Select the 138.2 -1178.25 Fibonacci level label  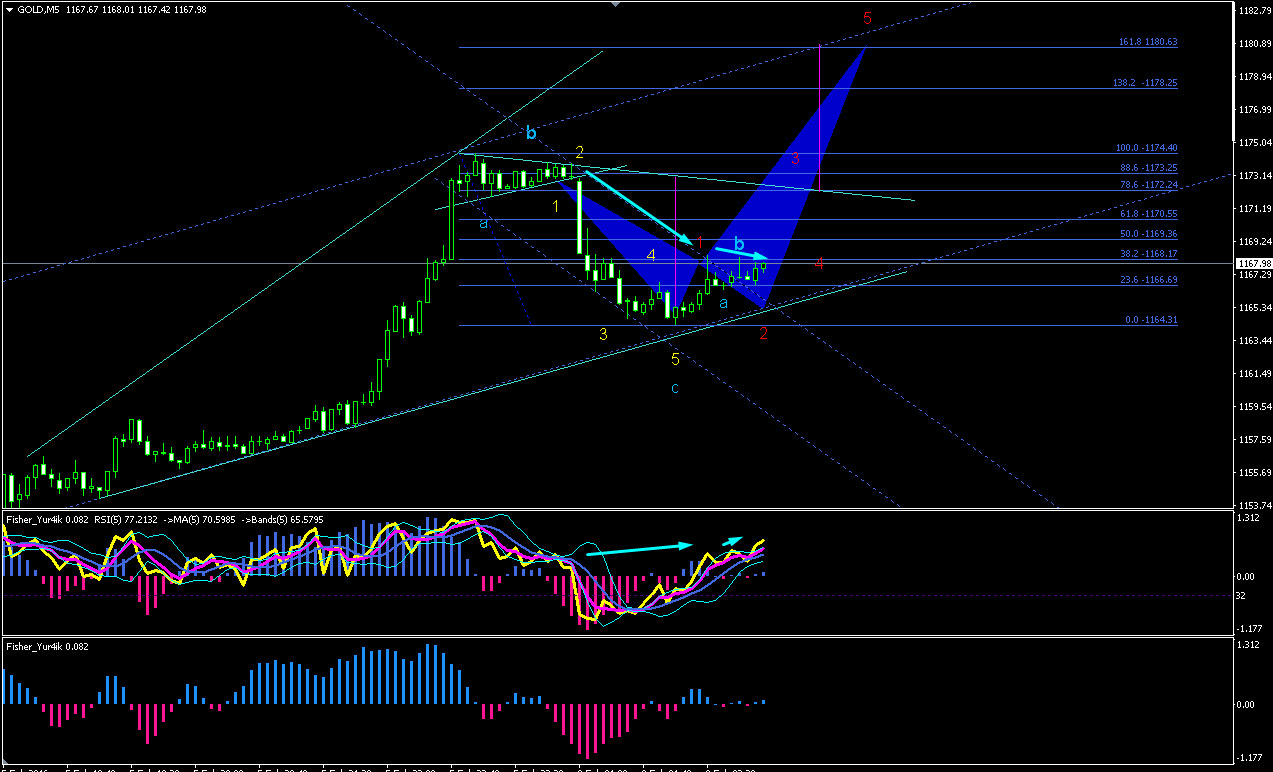(x=1145, y=84)
